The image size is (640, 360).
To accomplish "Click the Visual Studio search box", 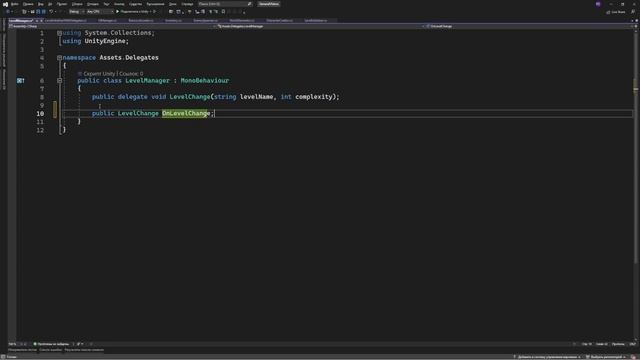I will (225, 4).
